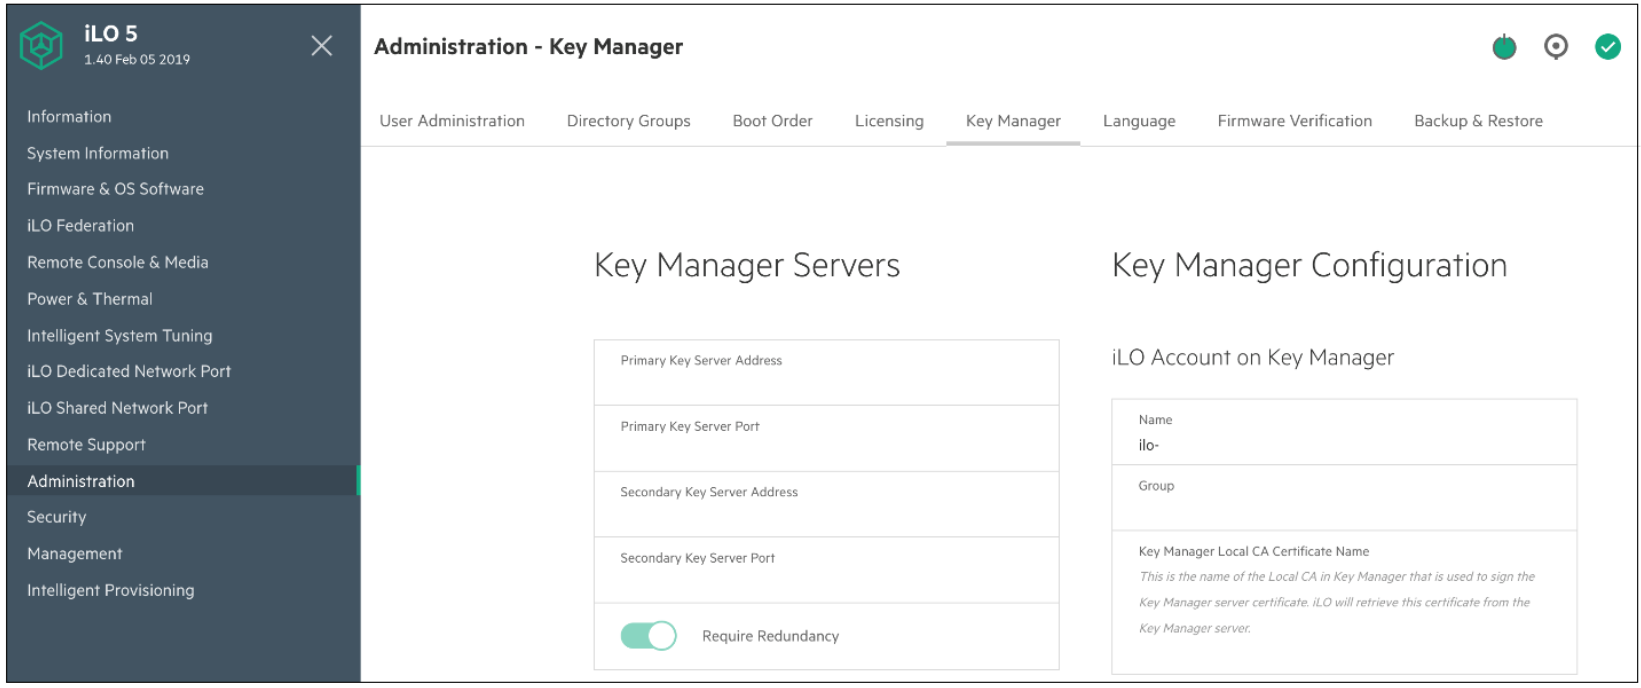Screen dimensions: 1641x688
Task: Click the 'Key Manager Servers' heading
Action: click(x=747, y=266)
